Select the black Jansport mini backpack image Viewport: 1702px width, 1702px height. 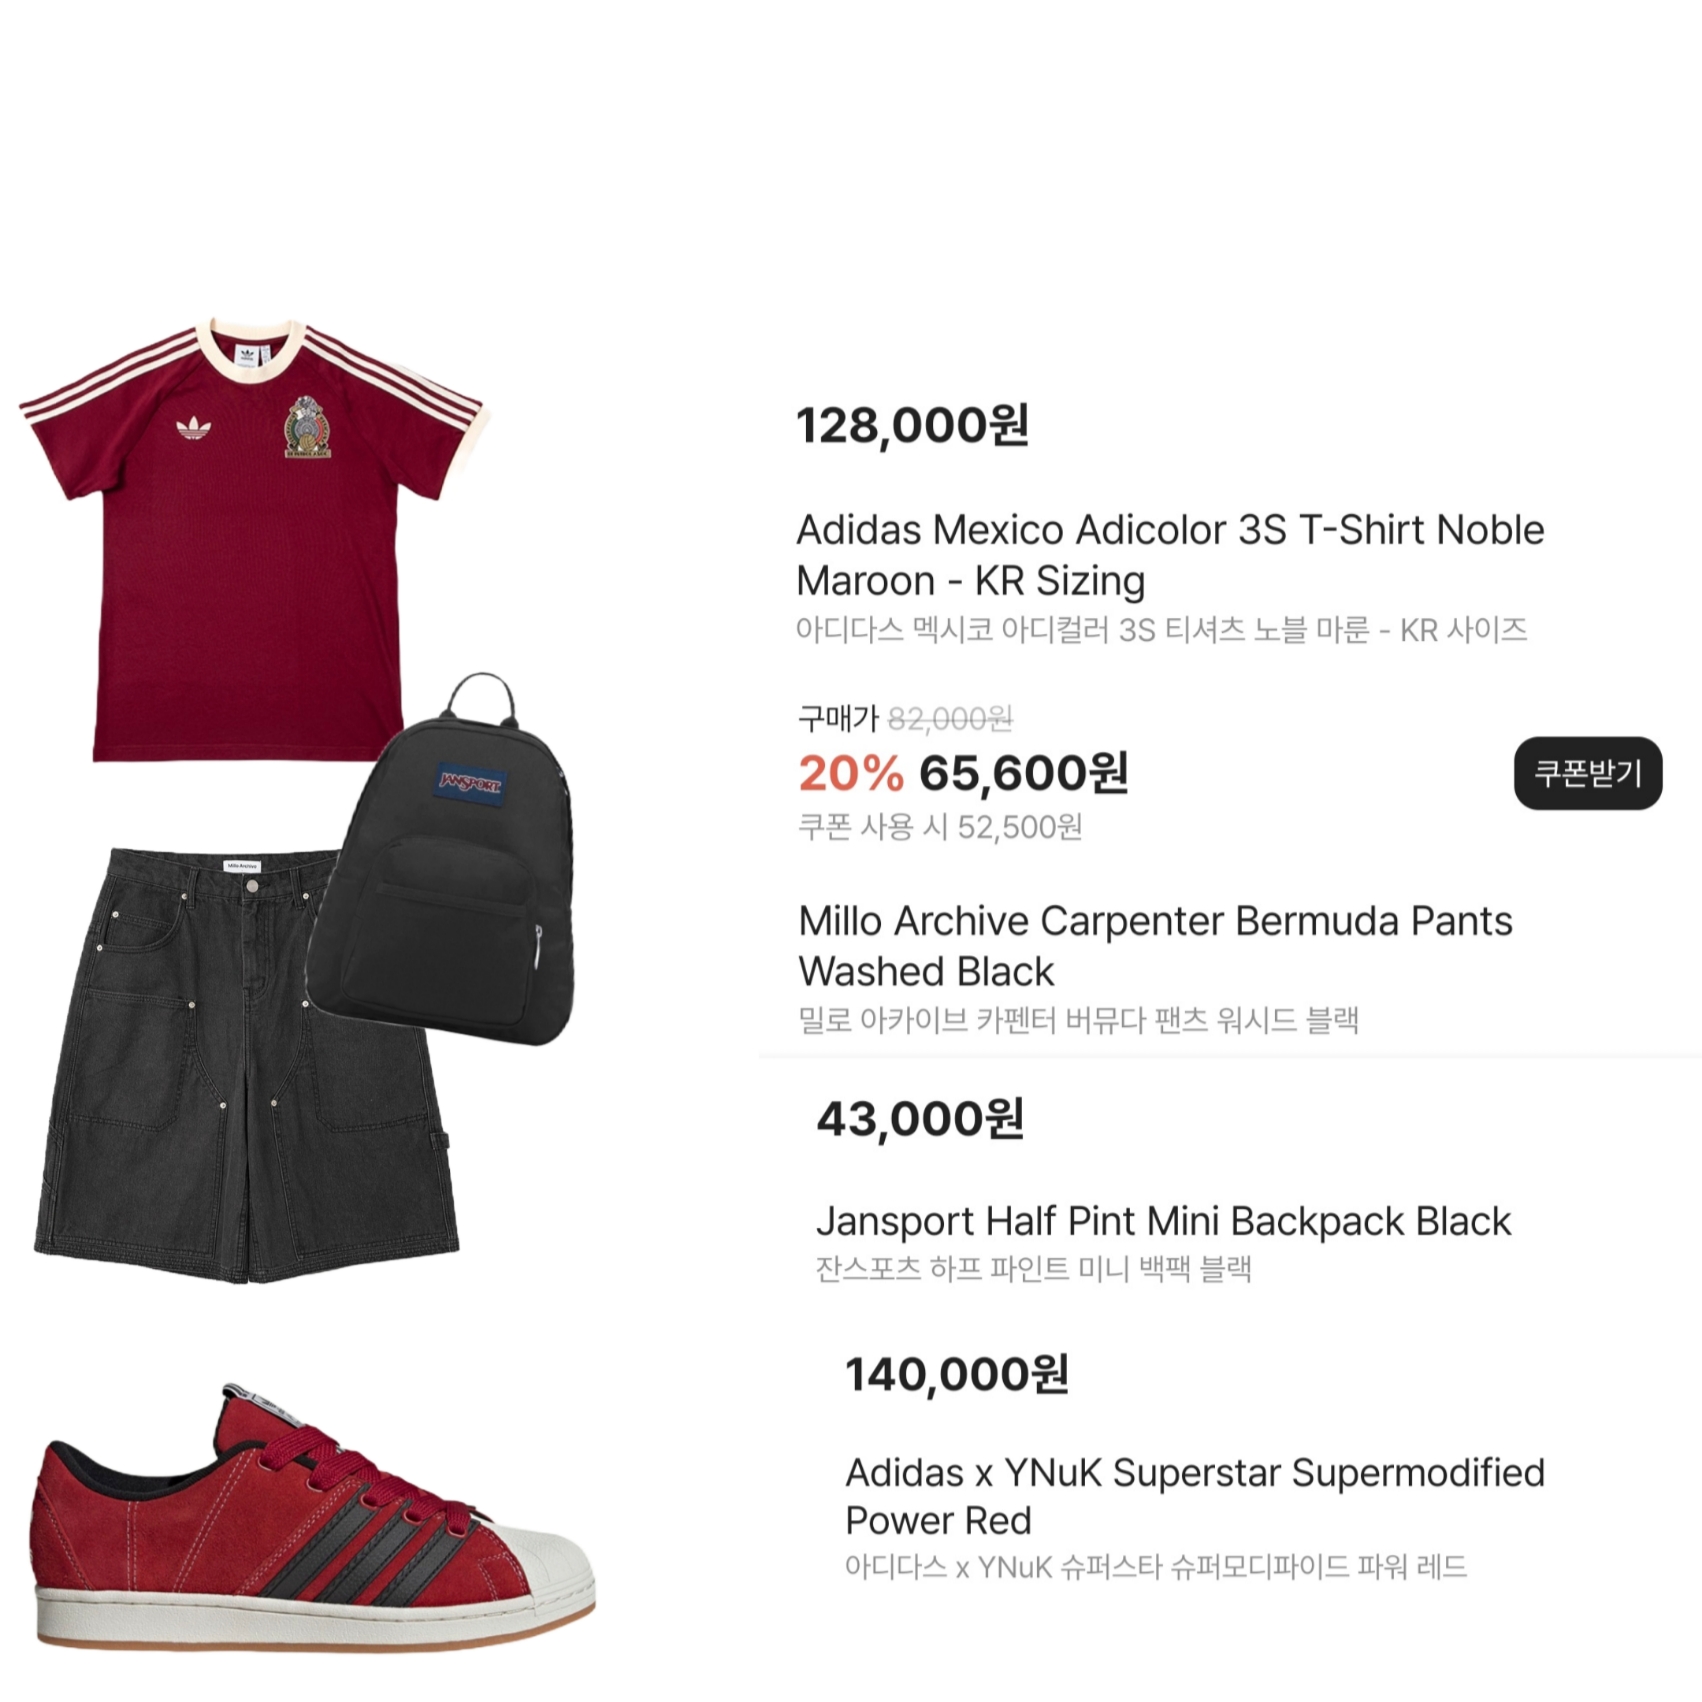coord(441,860)
